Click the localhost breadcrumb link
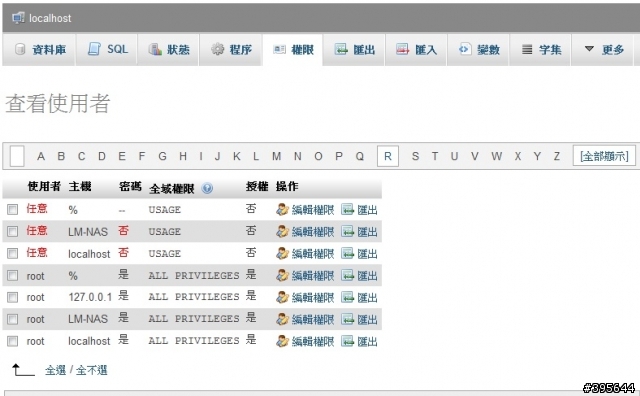This screenshot has width=640, height=396. tap(50, 18)
